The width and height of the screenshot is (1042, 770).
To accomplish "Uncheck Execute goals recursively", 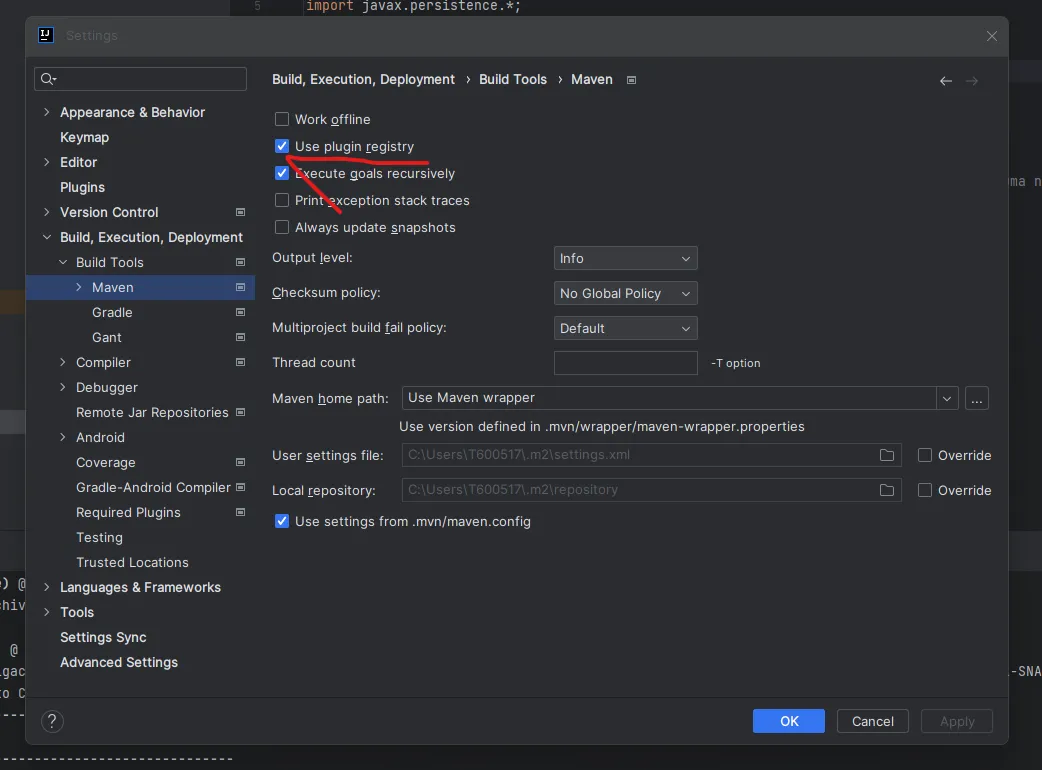I will click(282, 173).
